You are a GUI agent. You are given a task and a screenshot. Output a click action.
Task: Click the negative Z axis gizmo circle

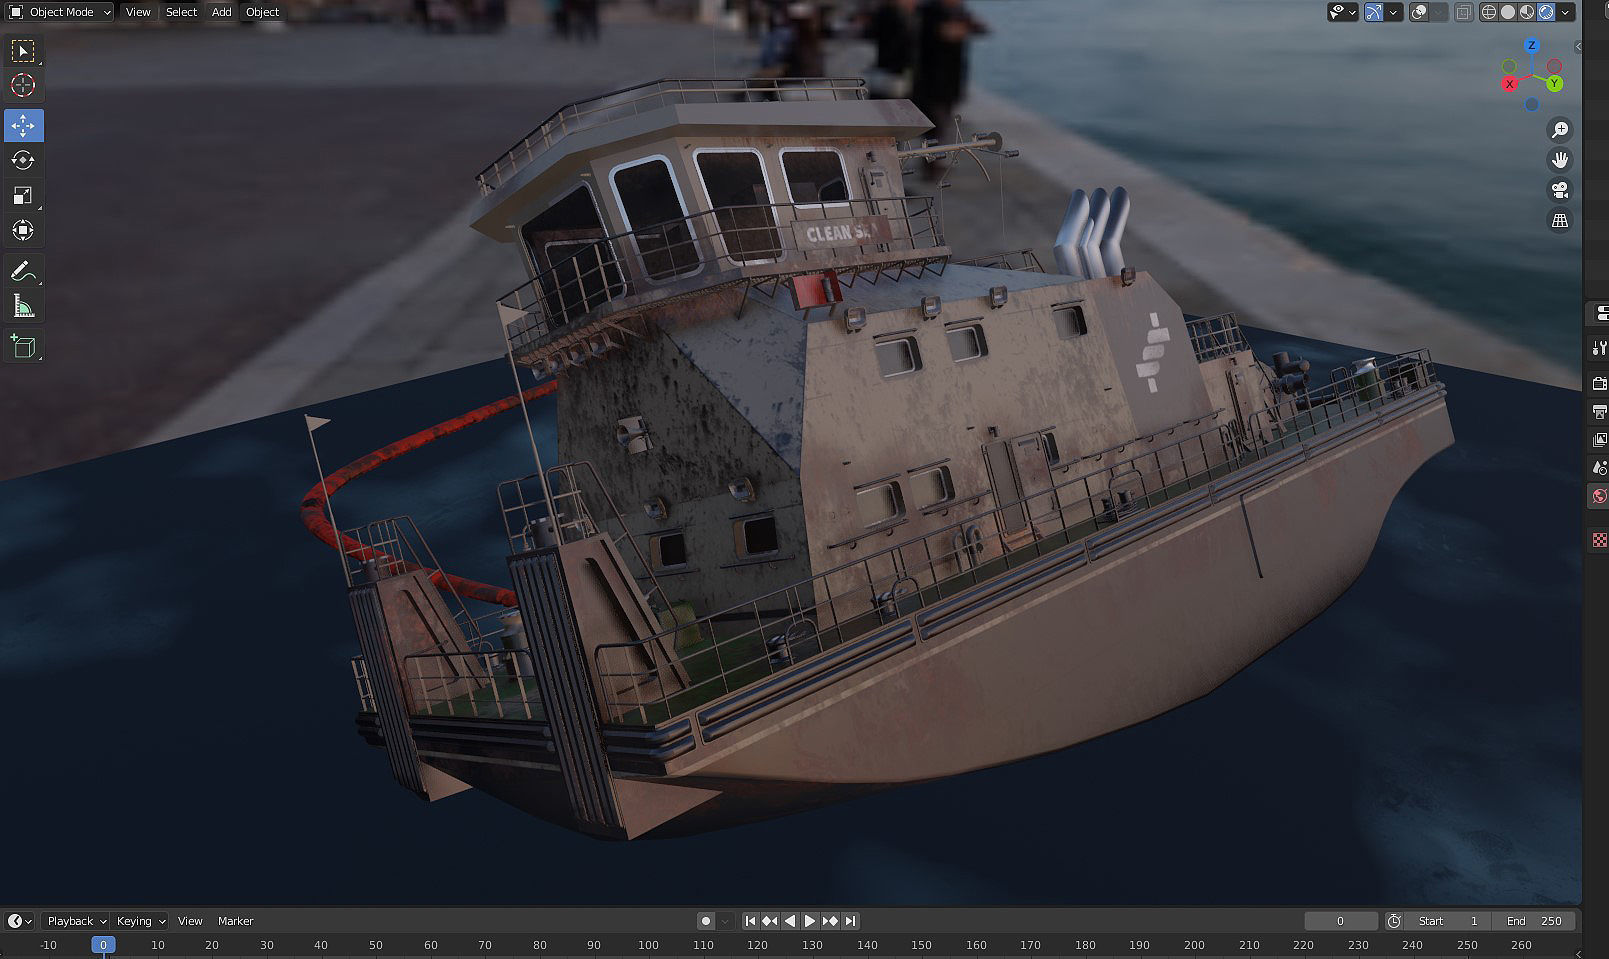click(x=1531, y=104)
